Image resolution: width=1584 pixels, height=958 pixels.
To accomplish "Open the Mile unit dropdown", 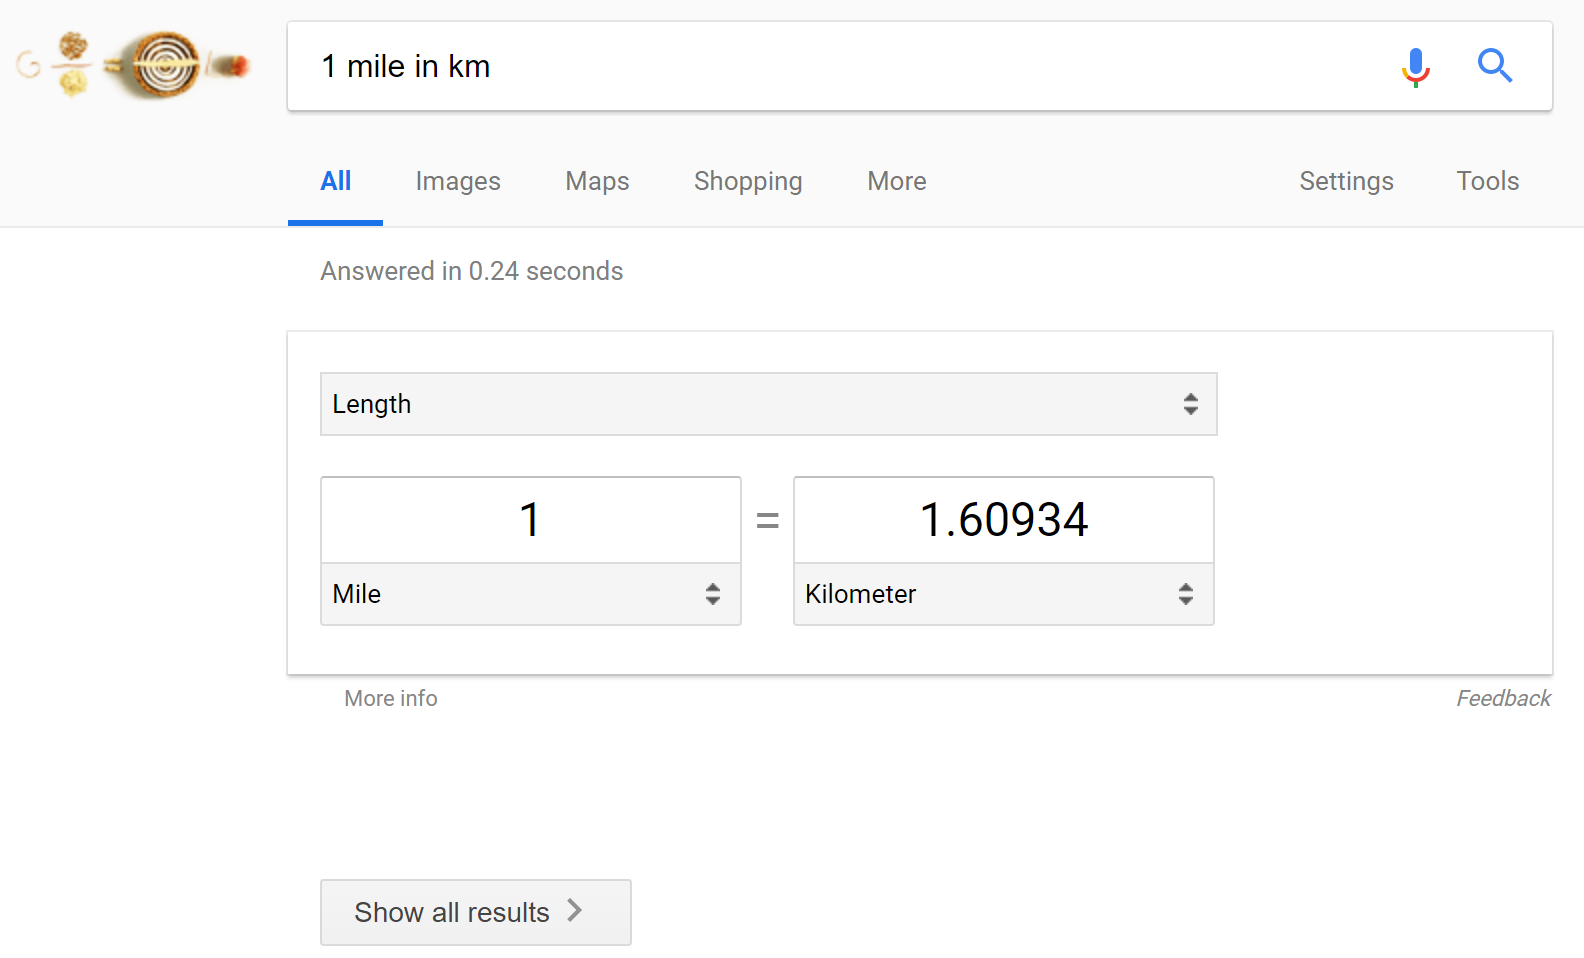I will coord(530,594).
